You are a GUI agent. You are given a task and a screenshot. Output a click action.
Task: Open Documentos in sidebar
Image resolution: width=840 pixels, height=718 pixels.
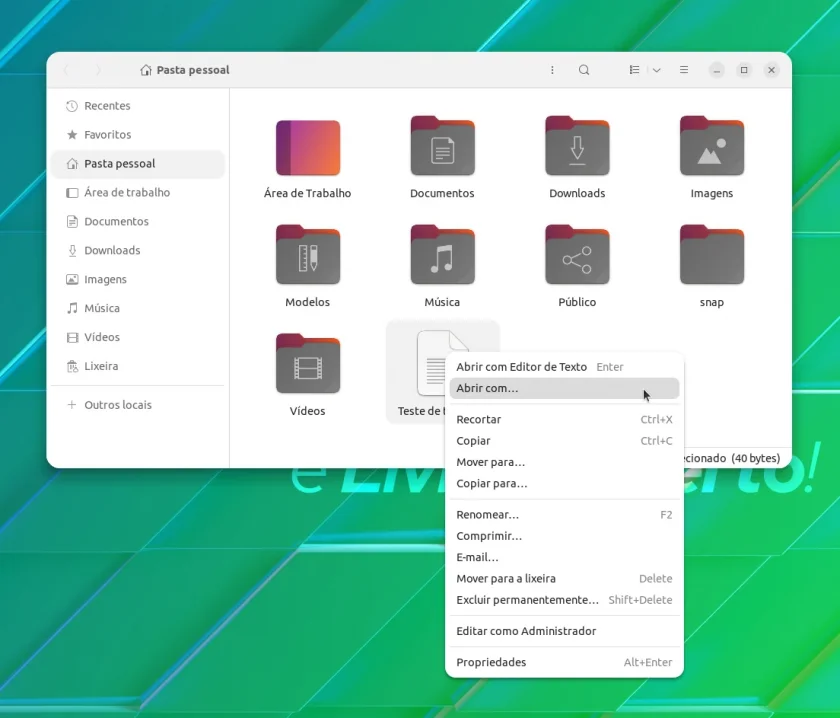pos(138,221)
